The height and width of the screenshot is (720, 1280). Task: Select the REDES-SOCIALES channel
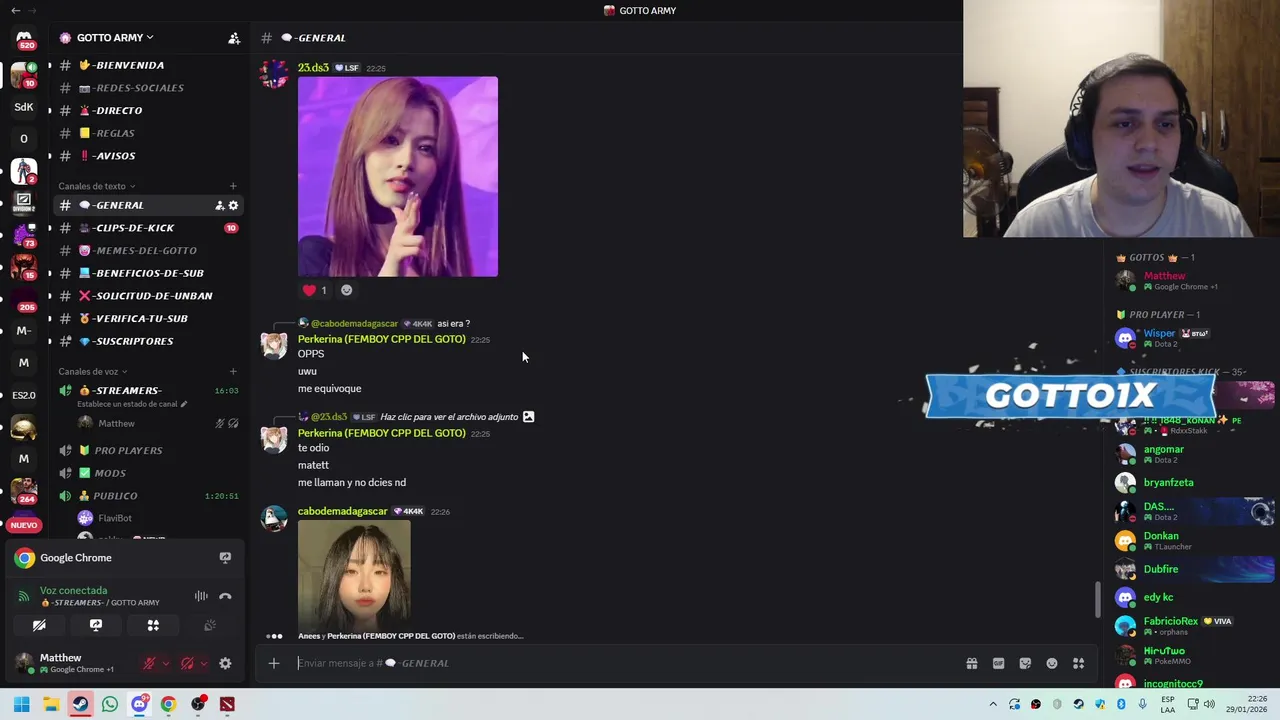pyautogui.click(x=148, y=88)
